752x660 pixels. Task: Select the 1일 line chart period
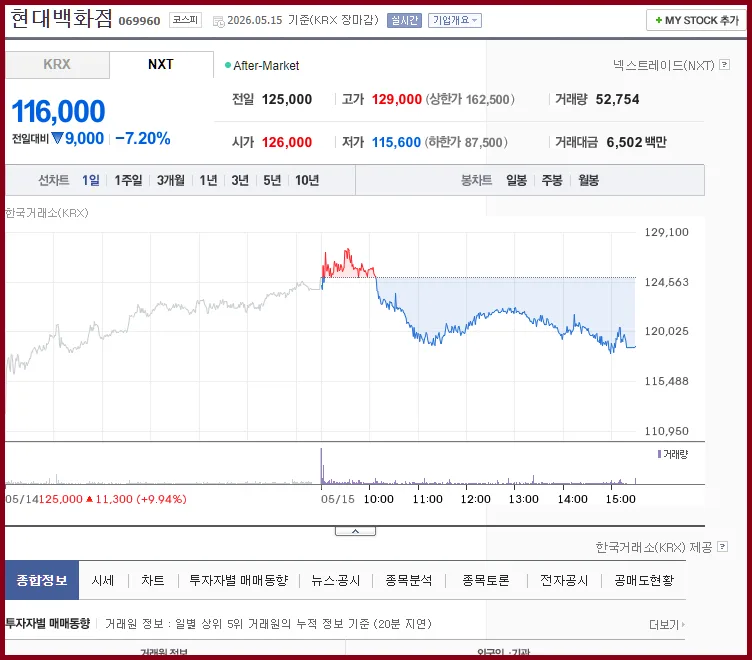[x=91, y=180]
